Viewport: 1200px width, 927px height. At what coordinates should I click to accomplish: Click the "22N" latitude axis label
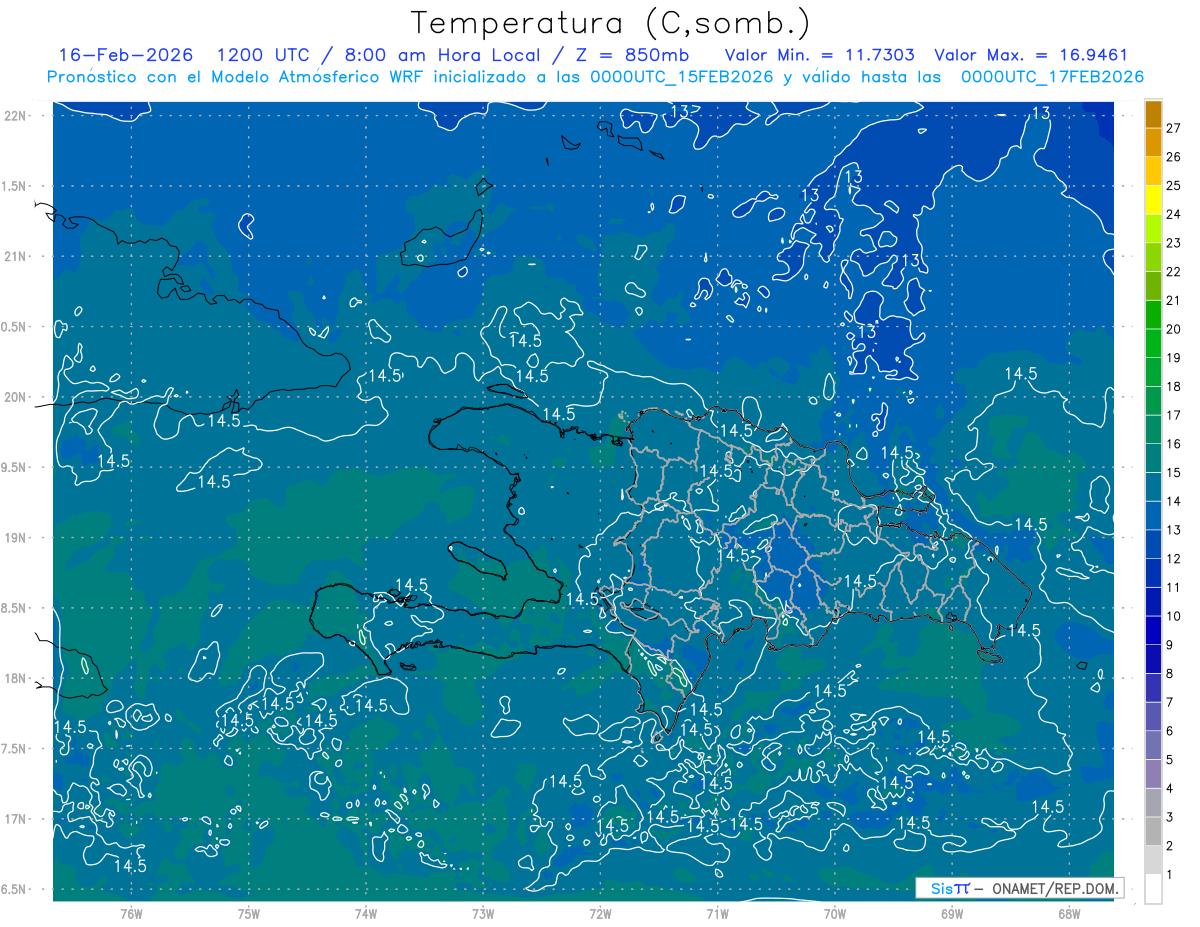[x=15, y=116]
